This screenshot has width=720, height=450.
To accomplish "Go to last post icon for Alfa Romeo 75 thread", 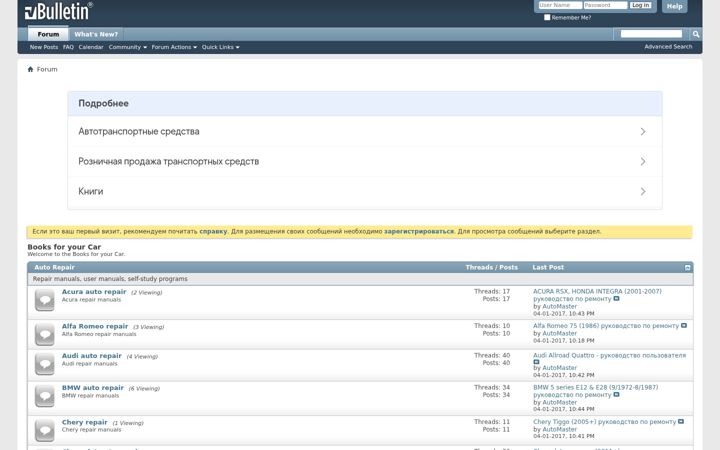I will (684, 326).
